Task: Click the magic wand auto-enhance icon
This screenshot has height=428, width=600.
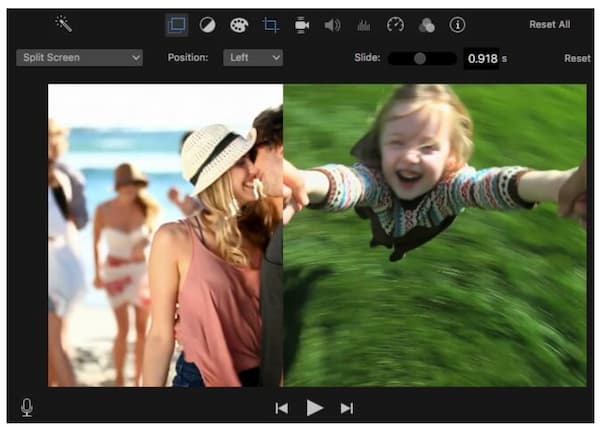Action: [x=64, y=24]
